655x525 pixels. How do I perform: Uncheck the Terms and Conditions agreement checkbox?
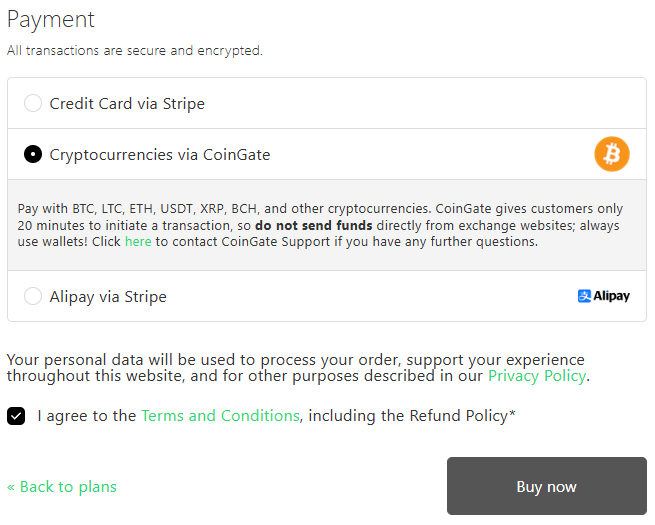coord(16,416)
